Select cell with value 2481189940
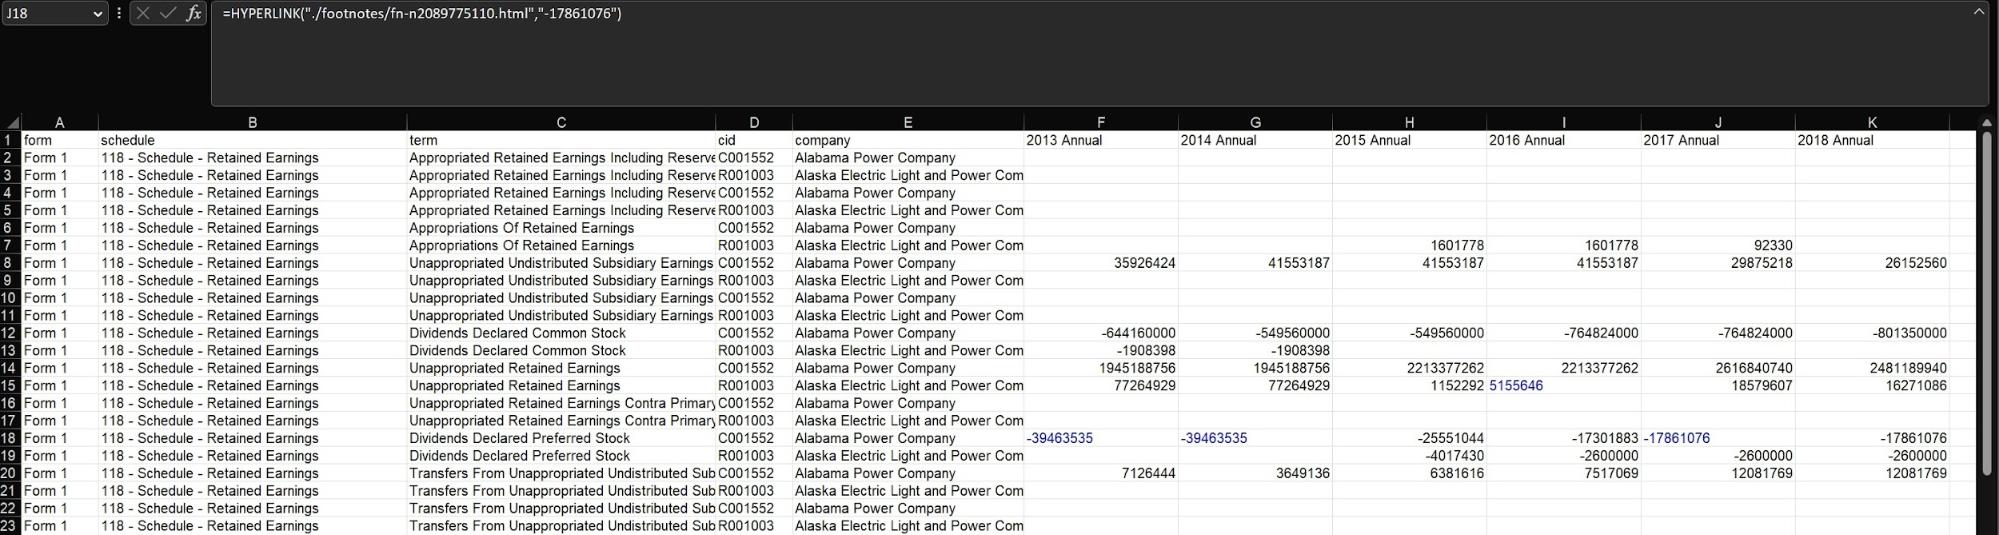The width and height of the screenshot is (1999, 535). click(1872, 368)
